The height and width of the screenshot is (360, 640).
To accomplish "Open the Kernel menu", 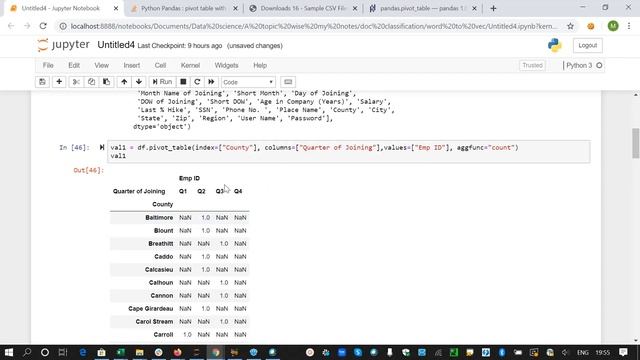I will click(190, 65).
